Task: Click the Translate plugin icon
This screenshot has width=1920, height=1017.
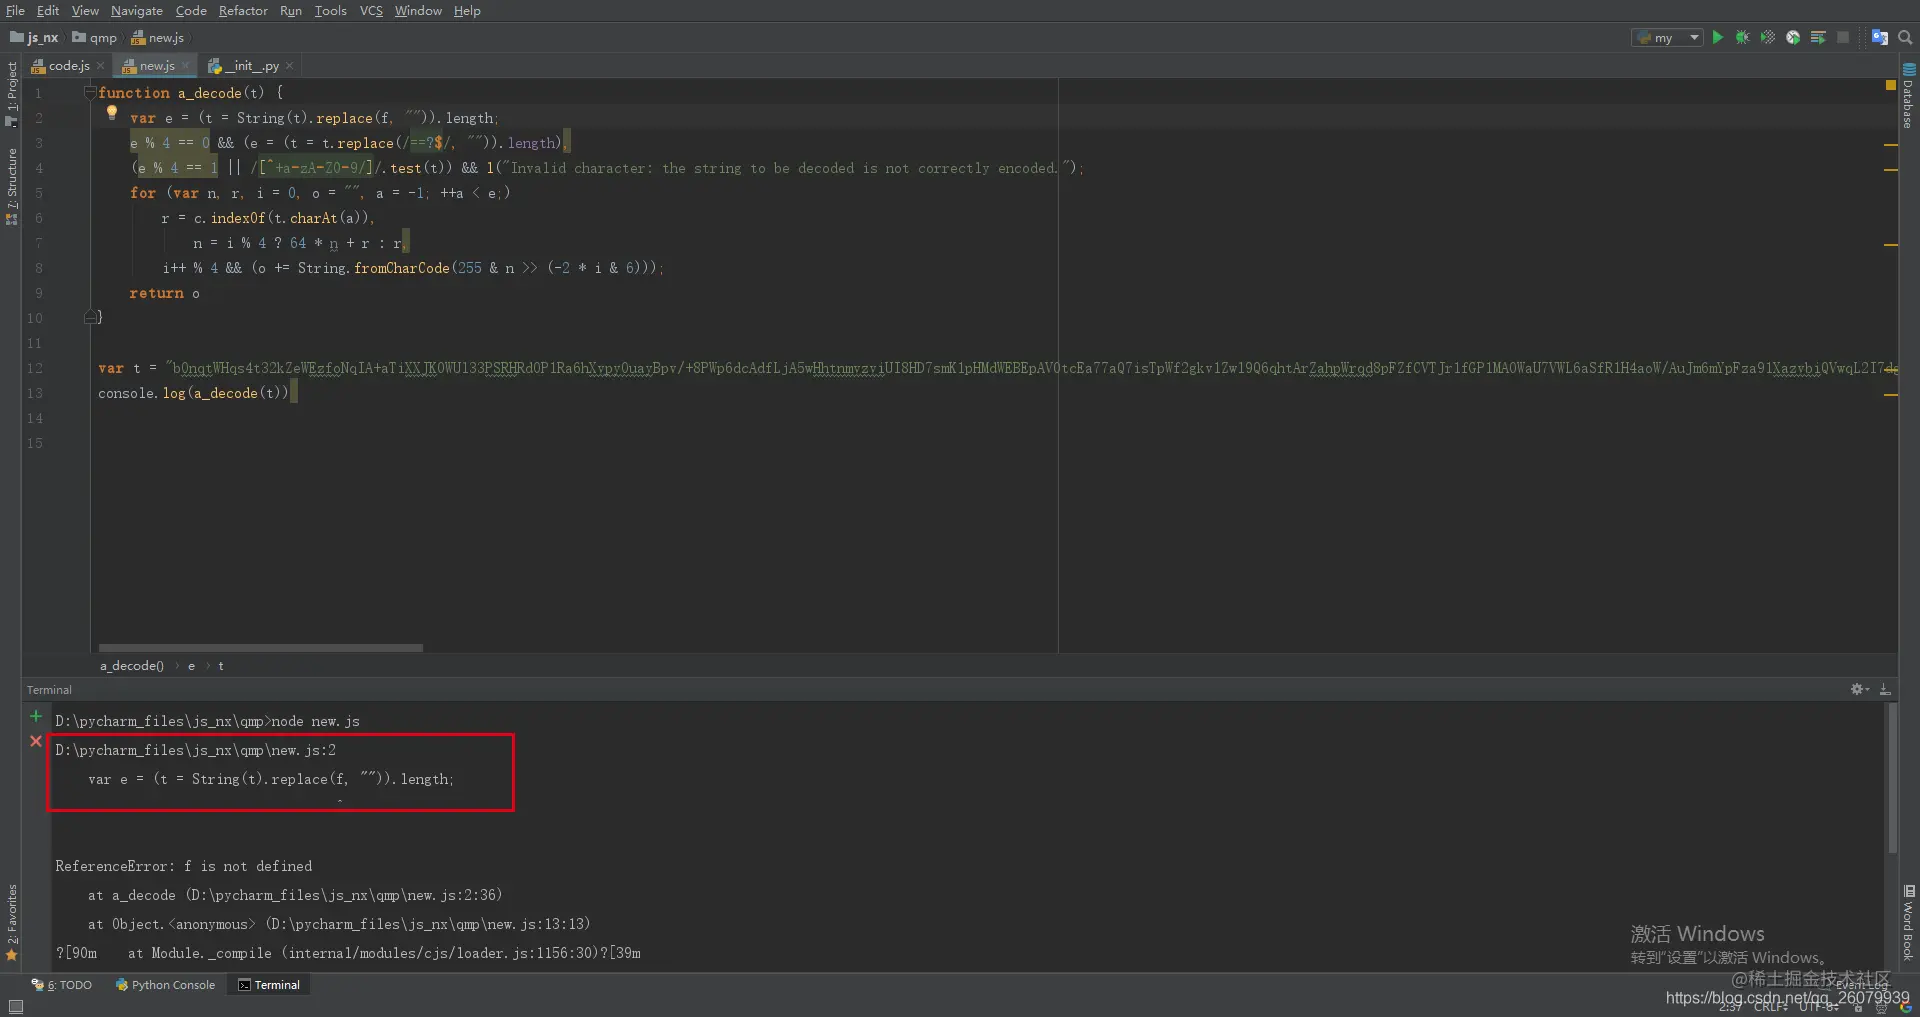Action: (x=1880, y=37)
